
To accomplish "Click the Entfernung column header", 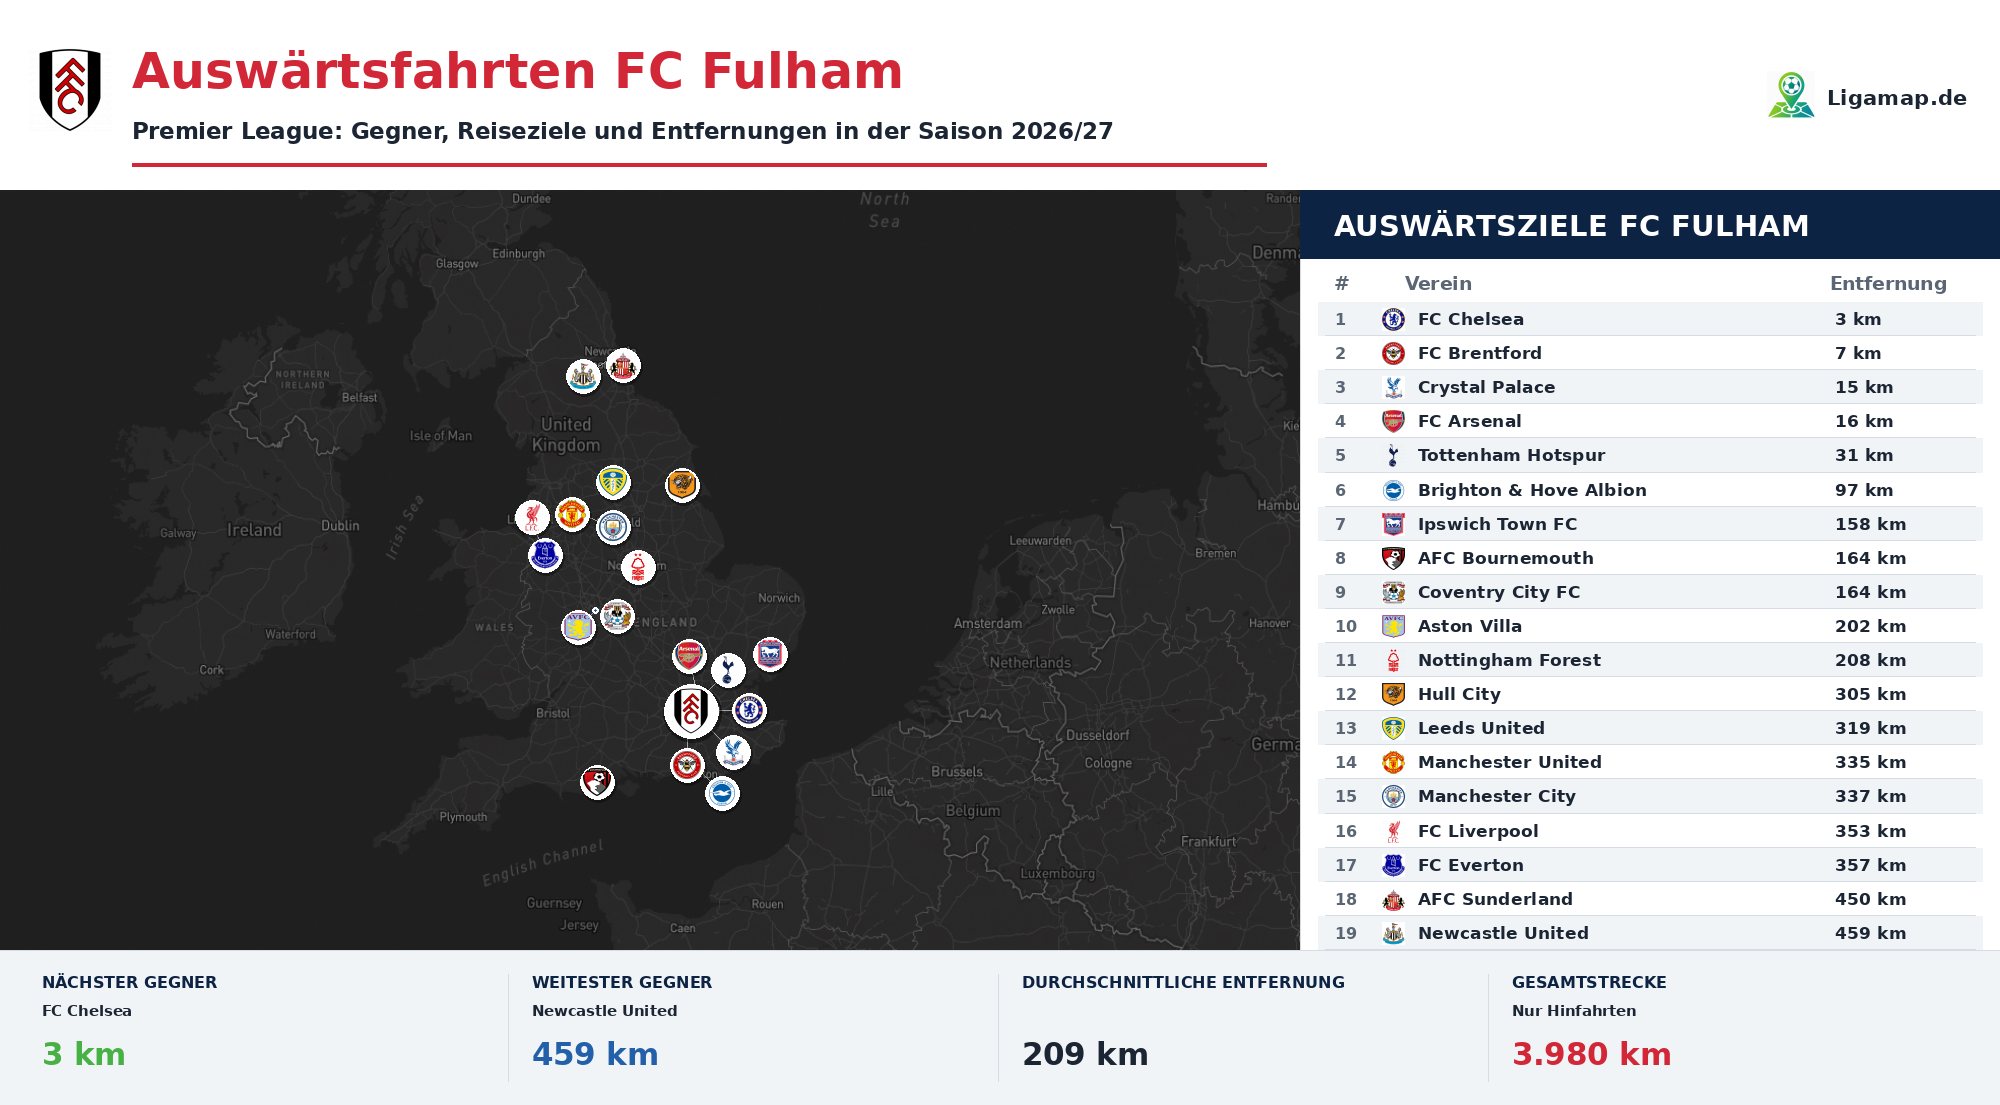I will point(1888,283).
